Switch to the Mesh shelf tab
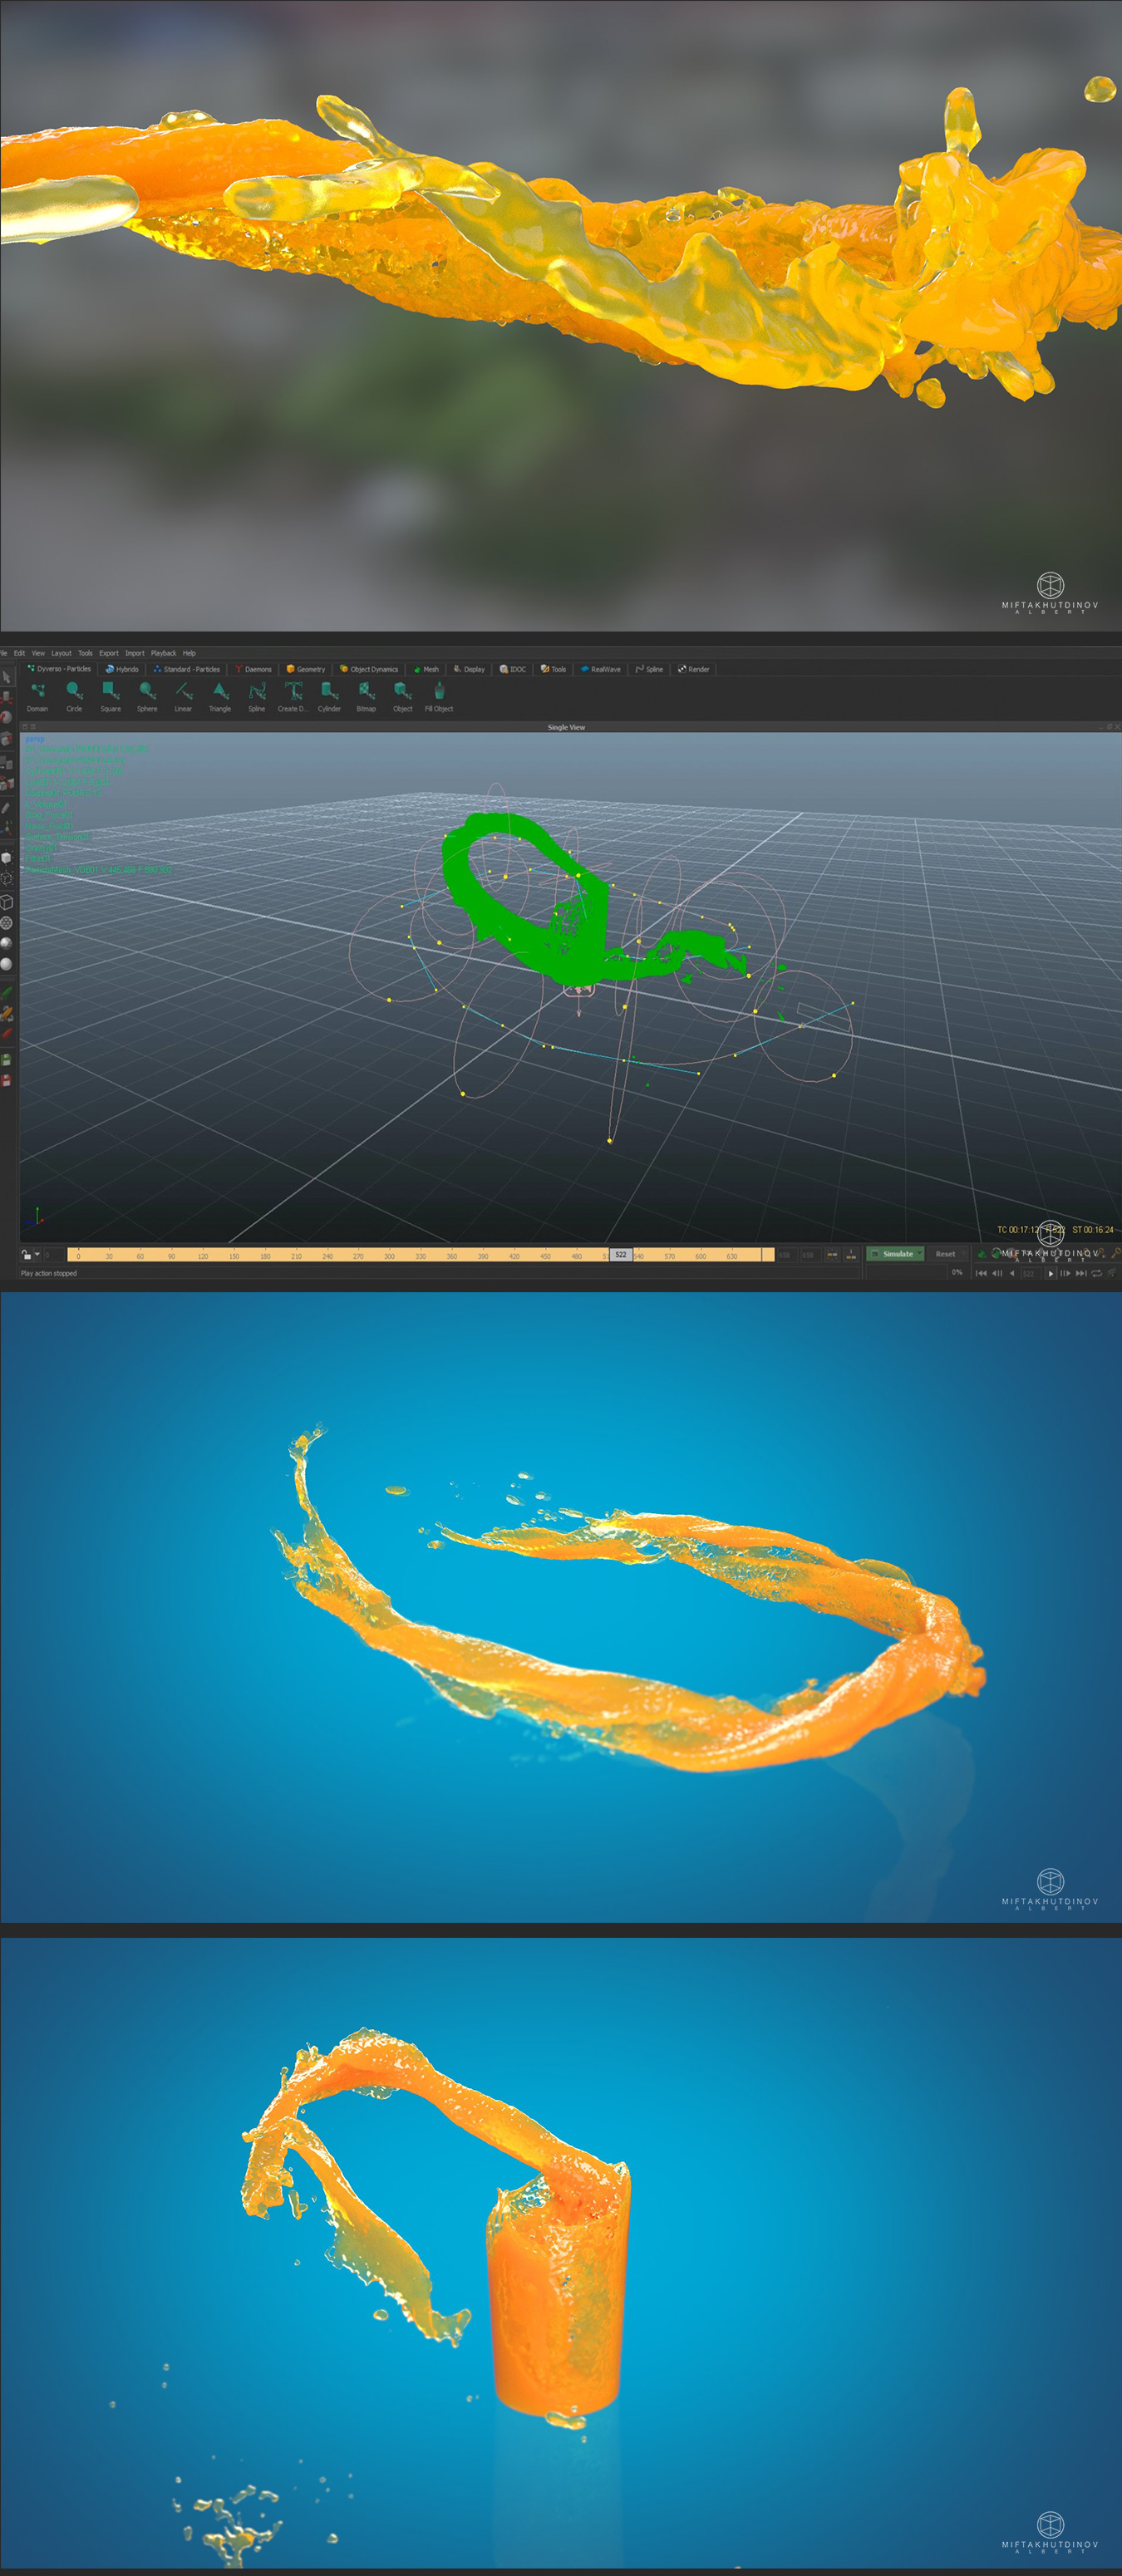This screenshot has width=1122, height=2576. (426, 669)
